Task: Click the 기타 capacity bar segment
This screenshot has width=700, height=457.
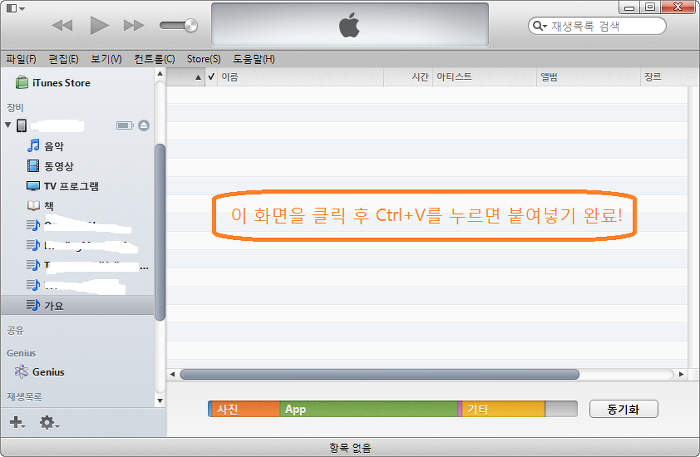Action: 503,409
